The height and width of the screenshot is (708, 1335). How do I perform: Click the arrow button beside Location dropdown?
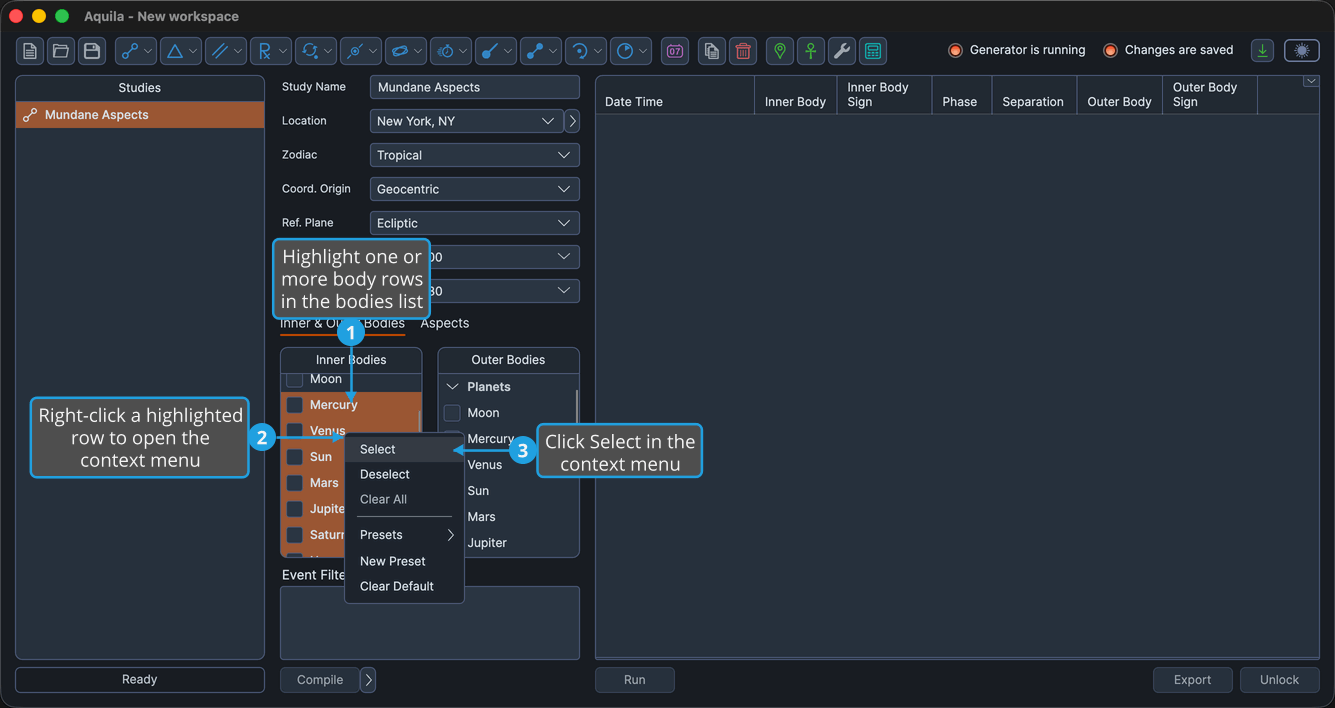click(x=572, y=121)
